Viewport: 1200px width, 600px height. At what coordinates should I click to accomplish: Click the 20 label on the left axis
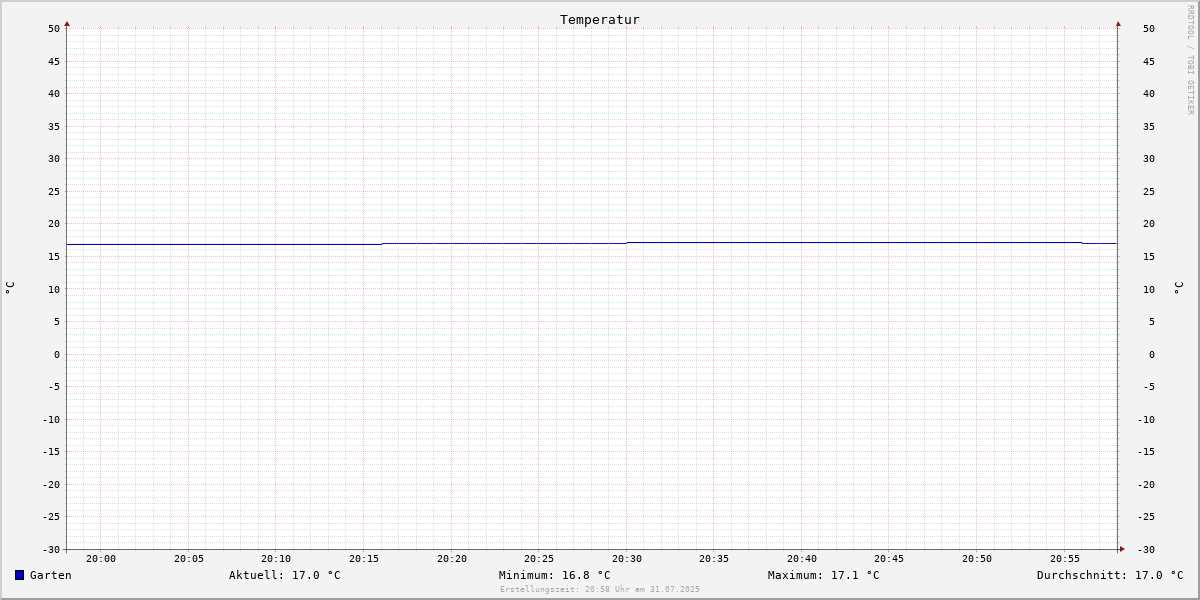coord(54,224)
